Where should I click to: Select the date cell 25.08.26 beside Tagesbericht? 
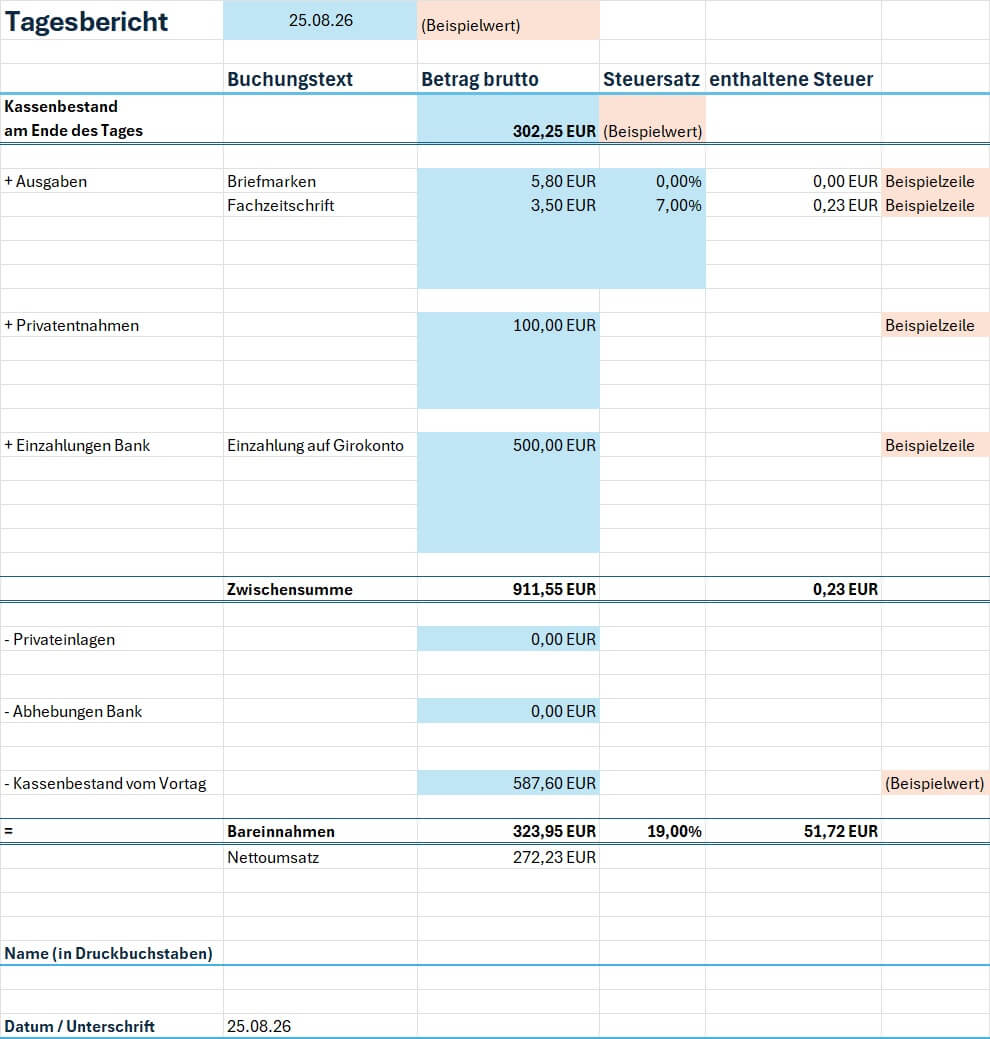[320, 20]
